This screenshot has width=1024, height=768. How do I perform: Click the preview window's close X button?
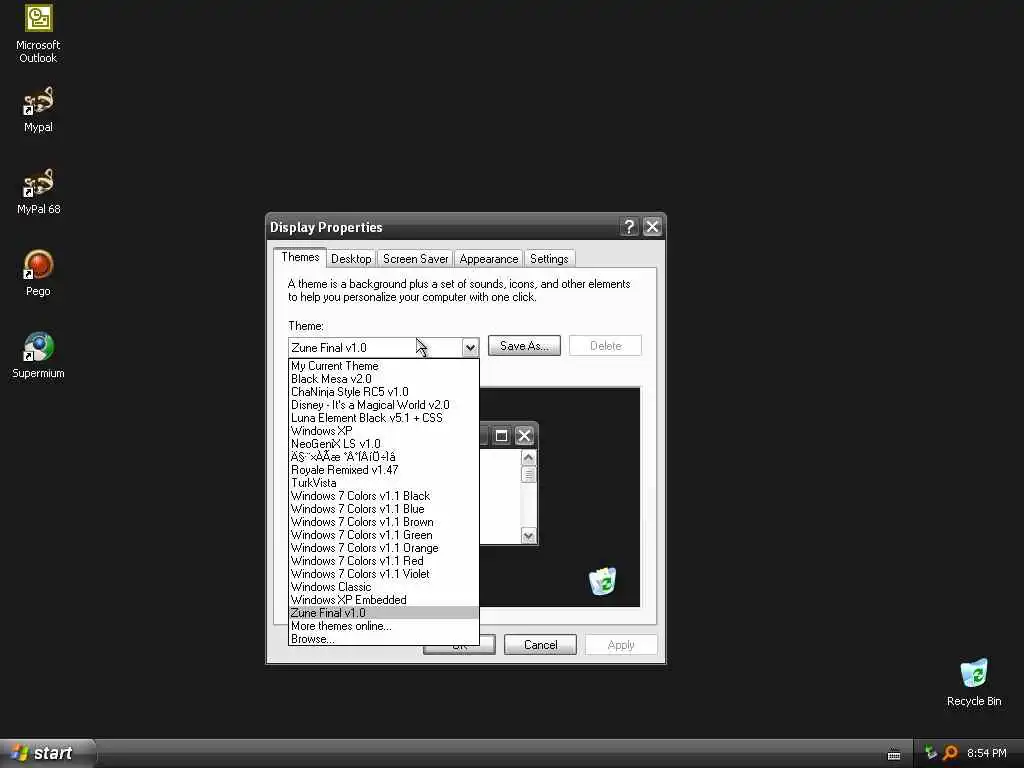524,436
